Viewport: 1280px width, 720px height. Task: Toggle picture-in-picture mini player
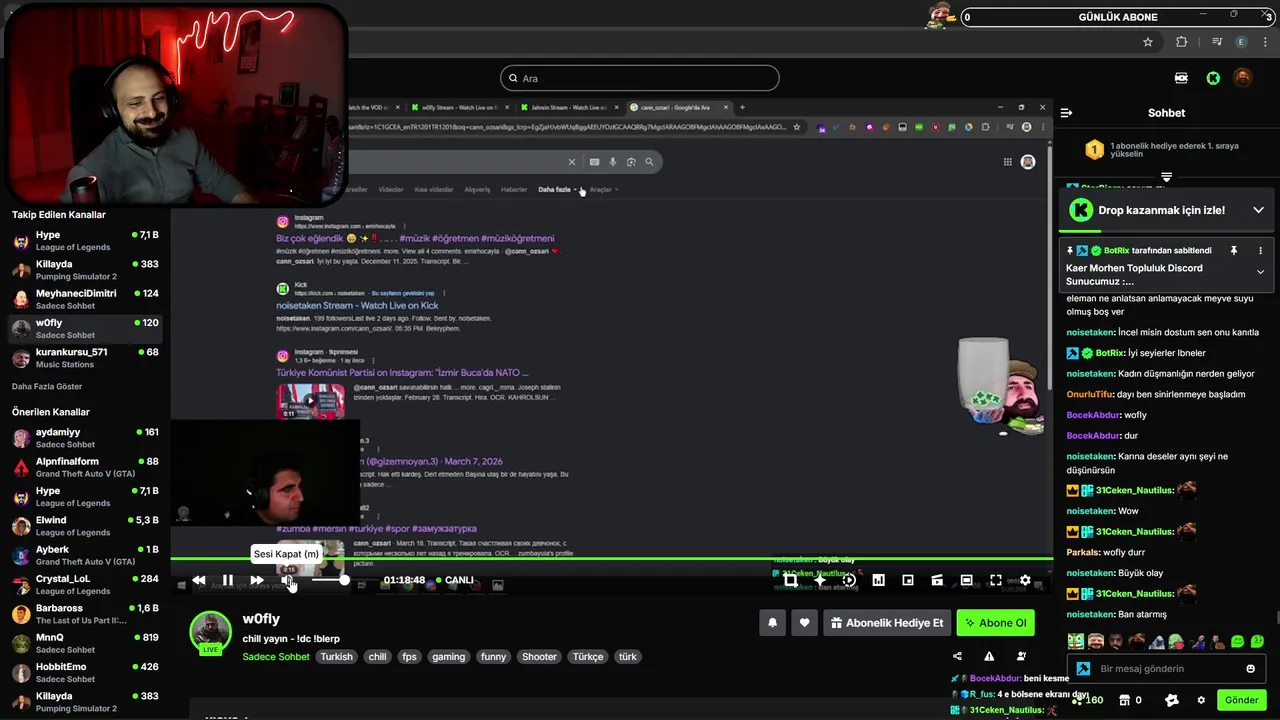click(x=908, y=580)
